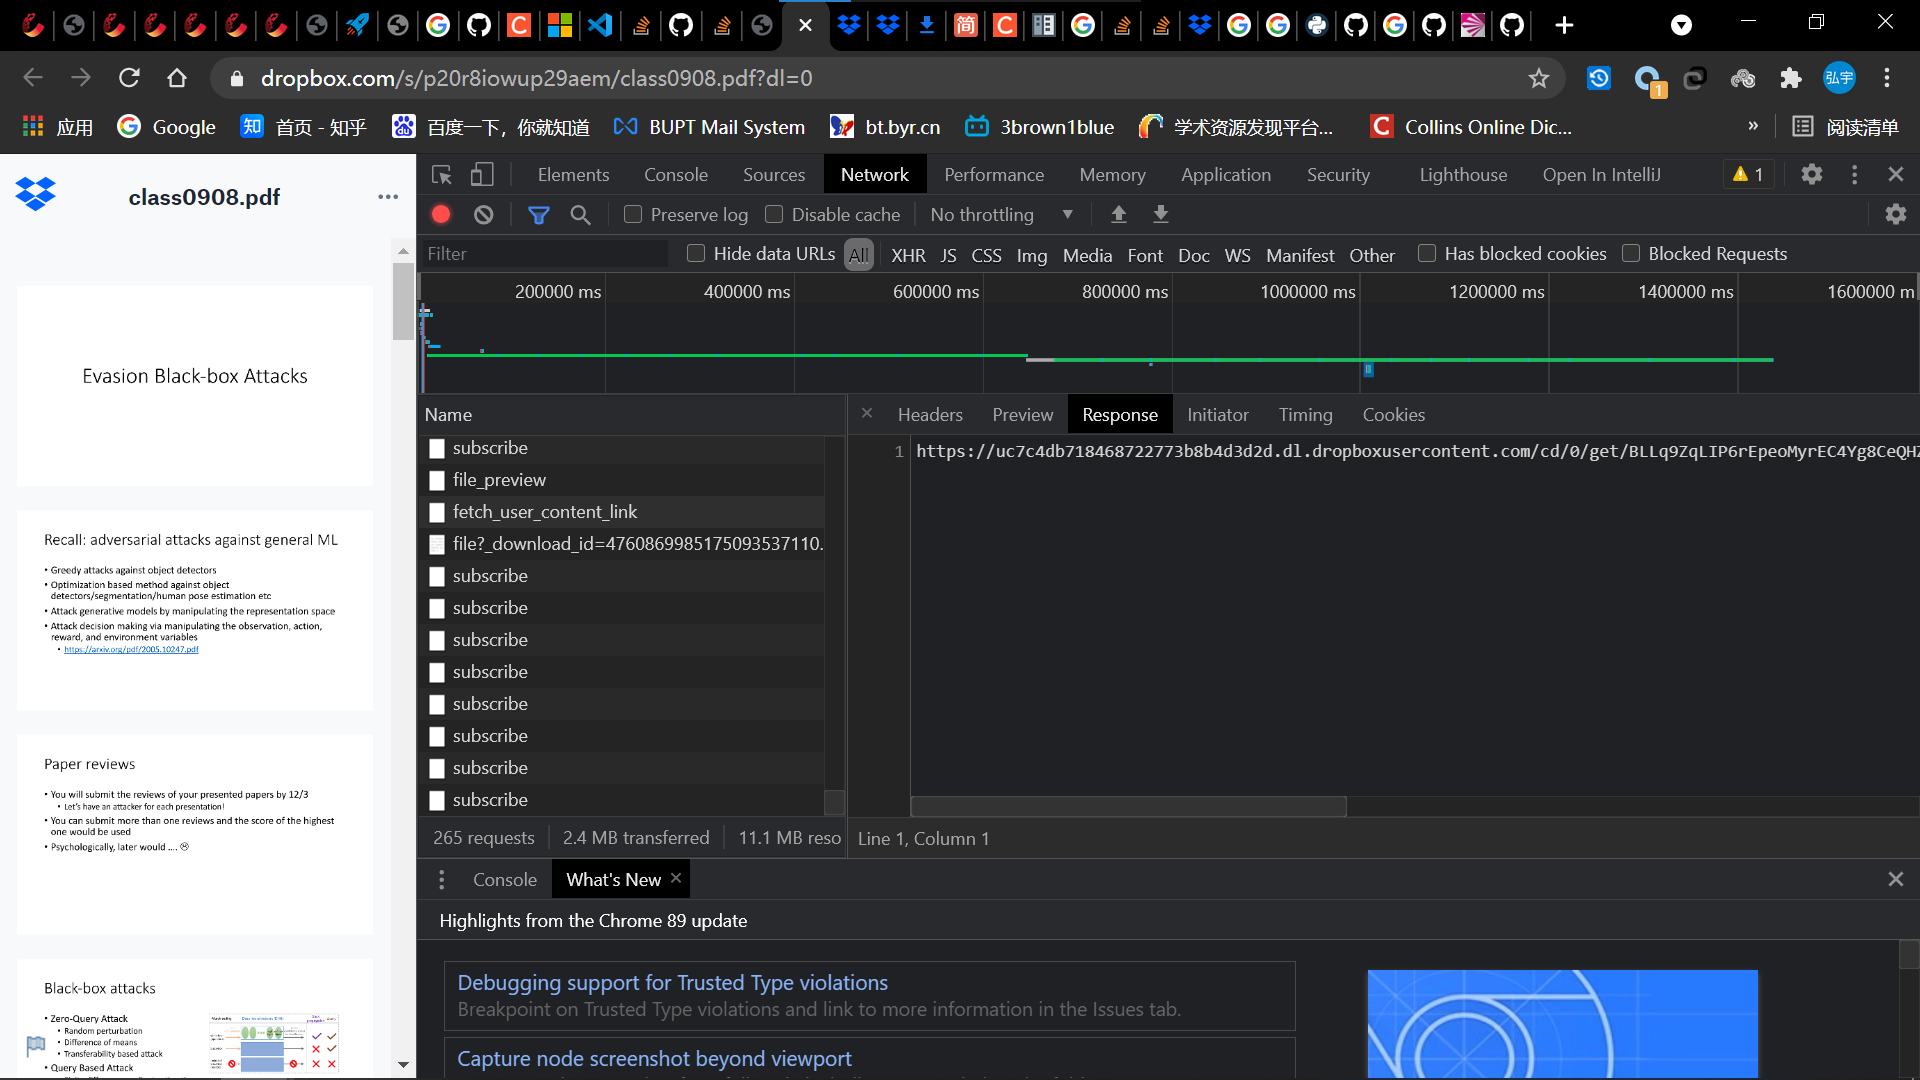Click the filter funnel icon

[x=538, y=214]
